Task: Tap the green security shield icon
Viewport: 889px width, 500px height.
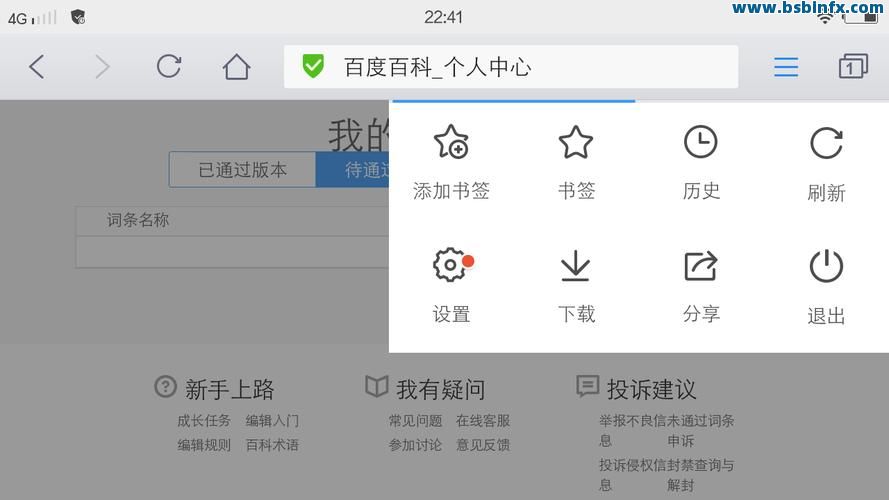Action: [x=313, y=67]
